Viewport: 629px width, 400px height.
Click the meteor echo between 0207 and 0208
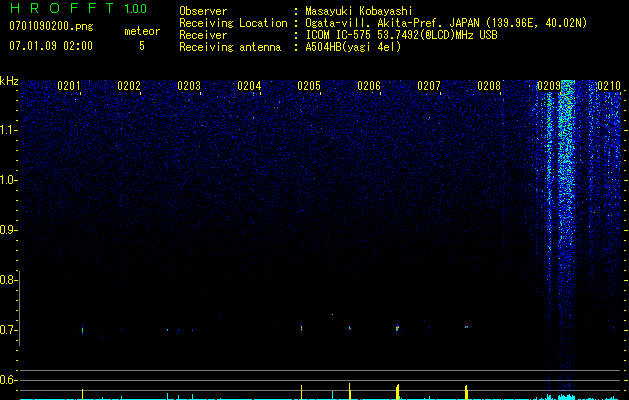(467, 327)
